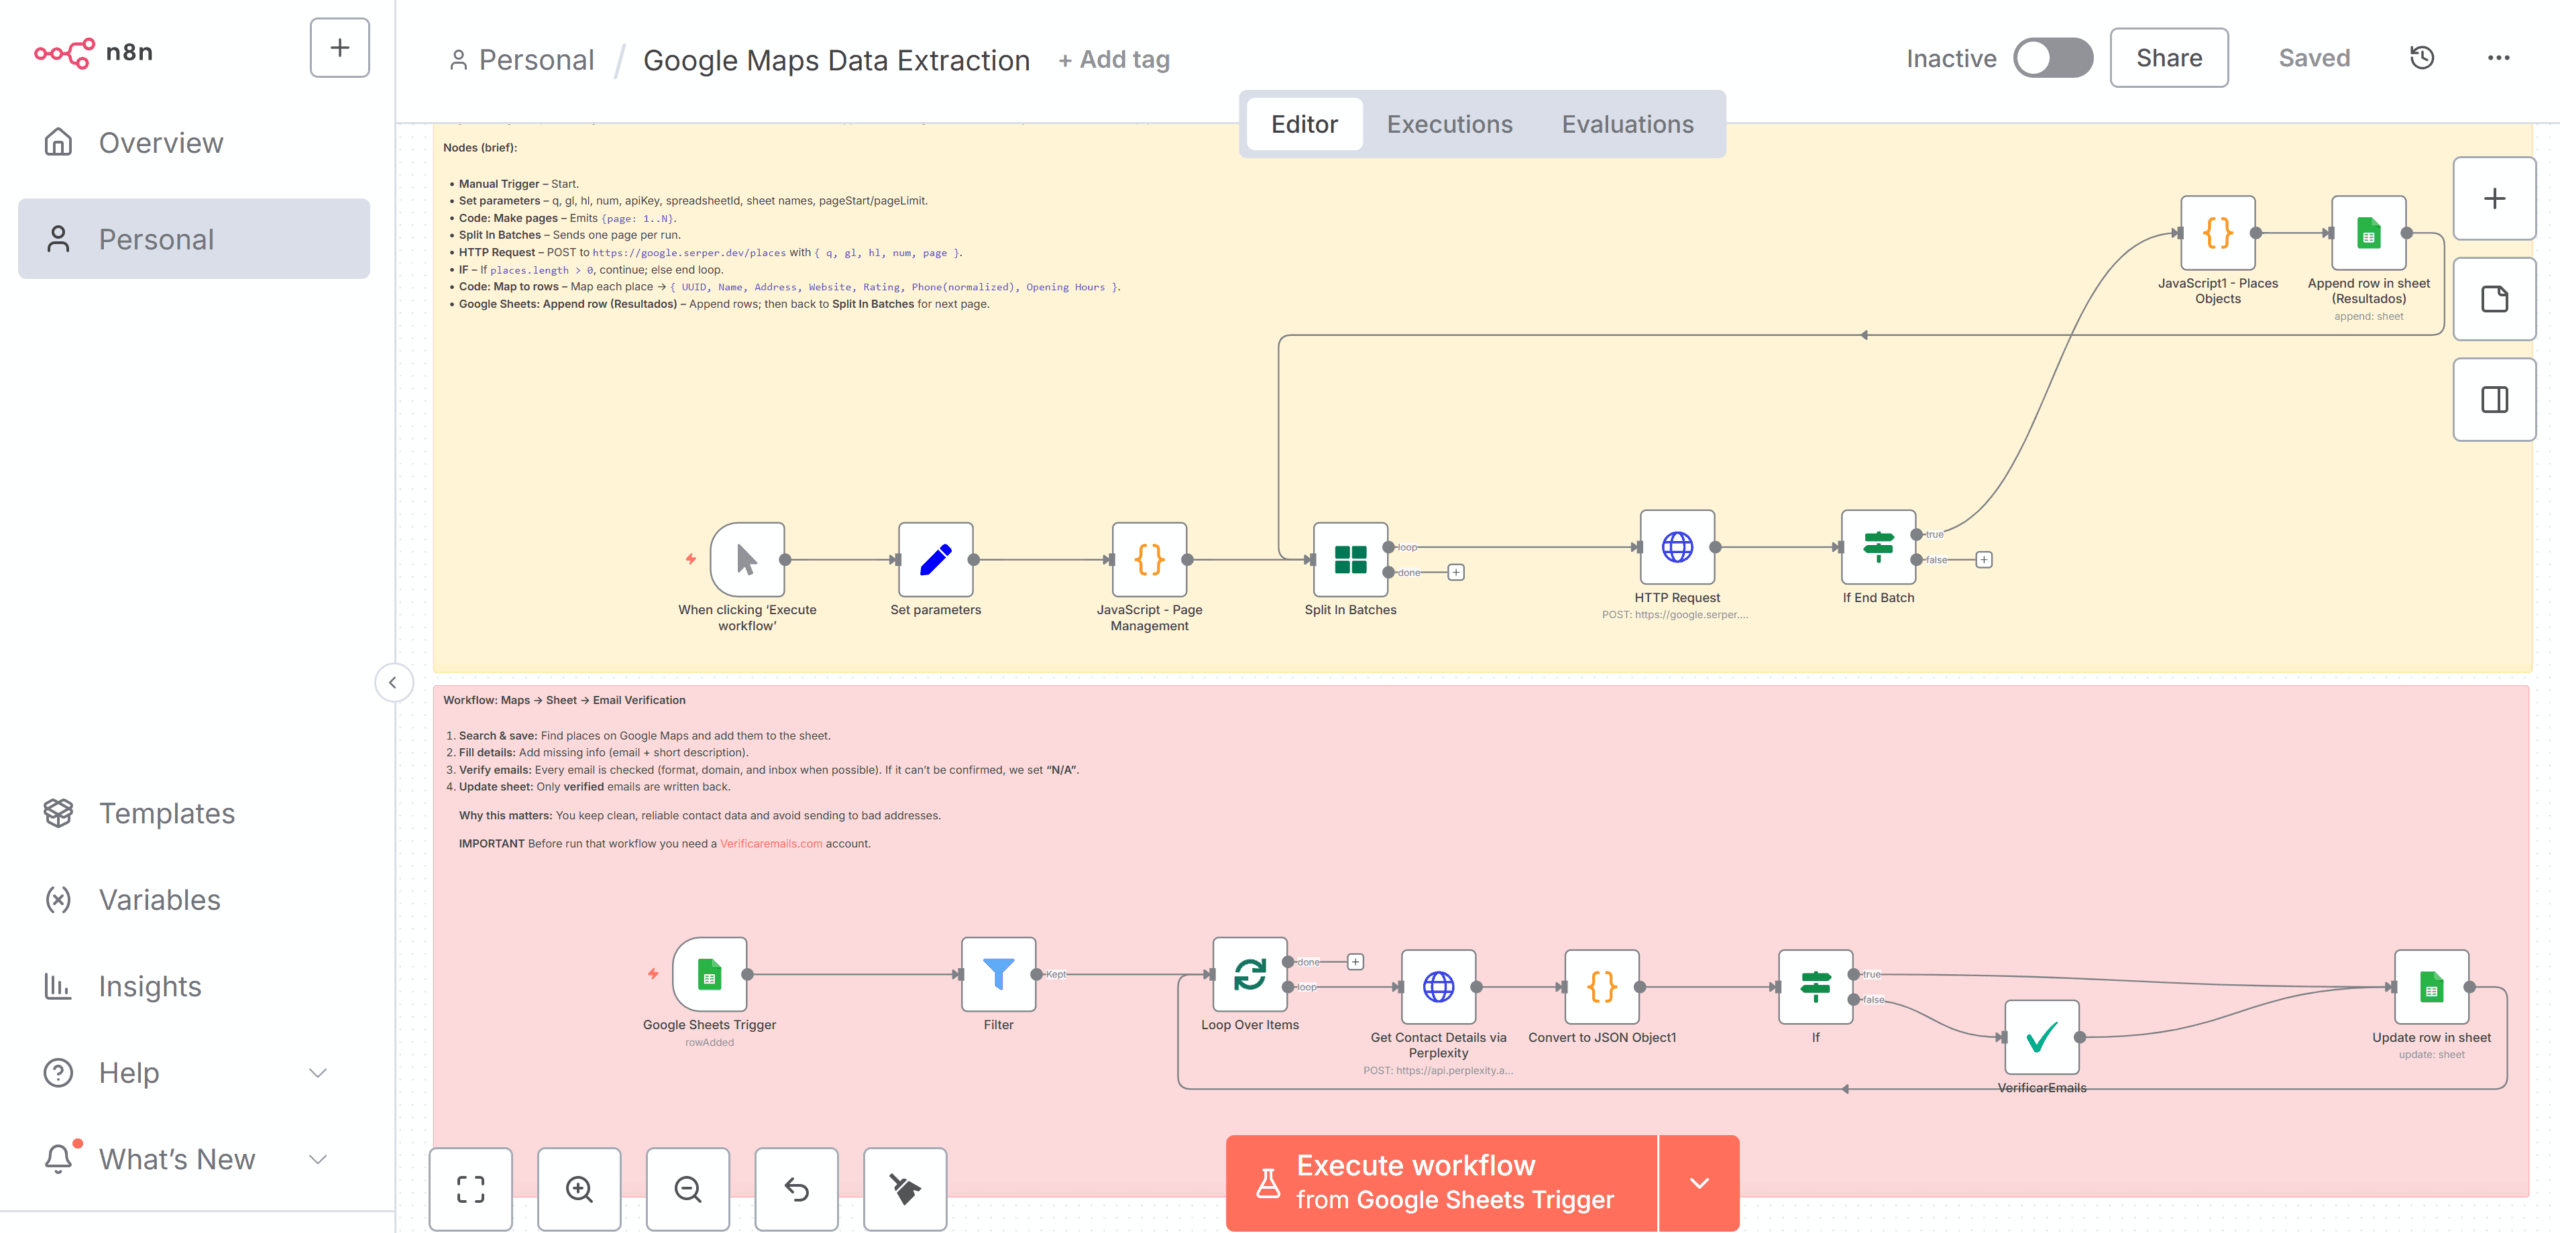Toggle the workflow Inactive switch
The image size is (2560, 1233).
tap(2052, 58)
